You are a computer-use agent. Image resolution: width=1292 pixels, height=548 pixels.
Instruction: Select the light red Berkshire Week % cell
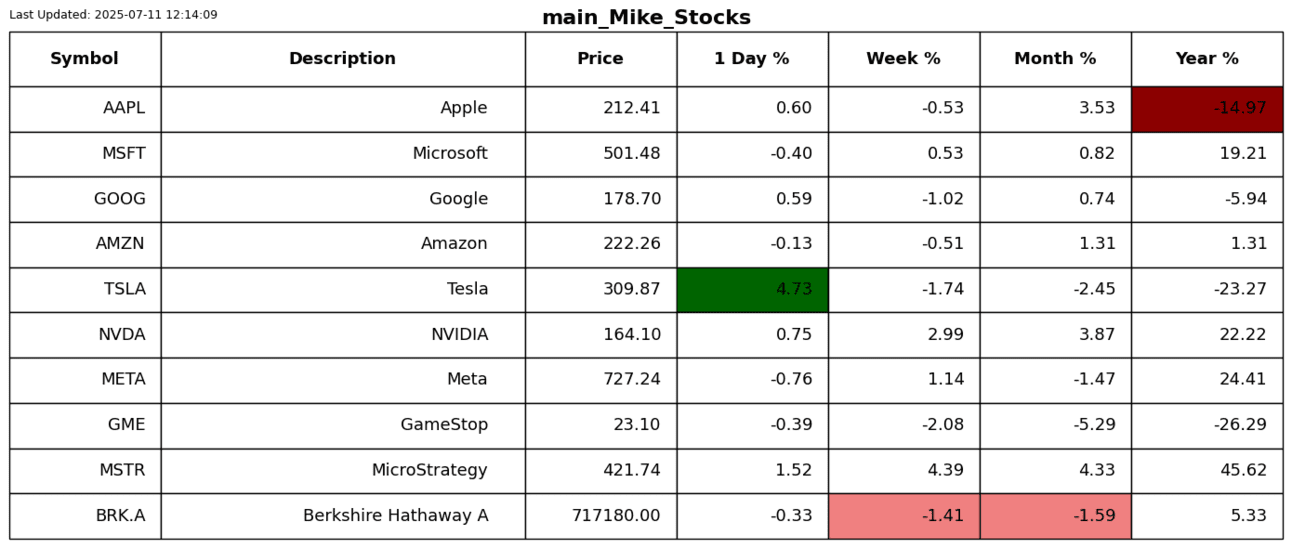[903, 516]
